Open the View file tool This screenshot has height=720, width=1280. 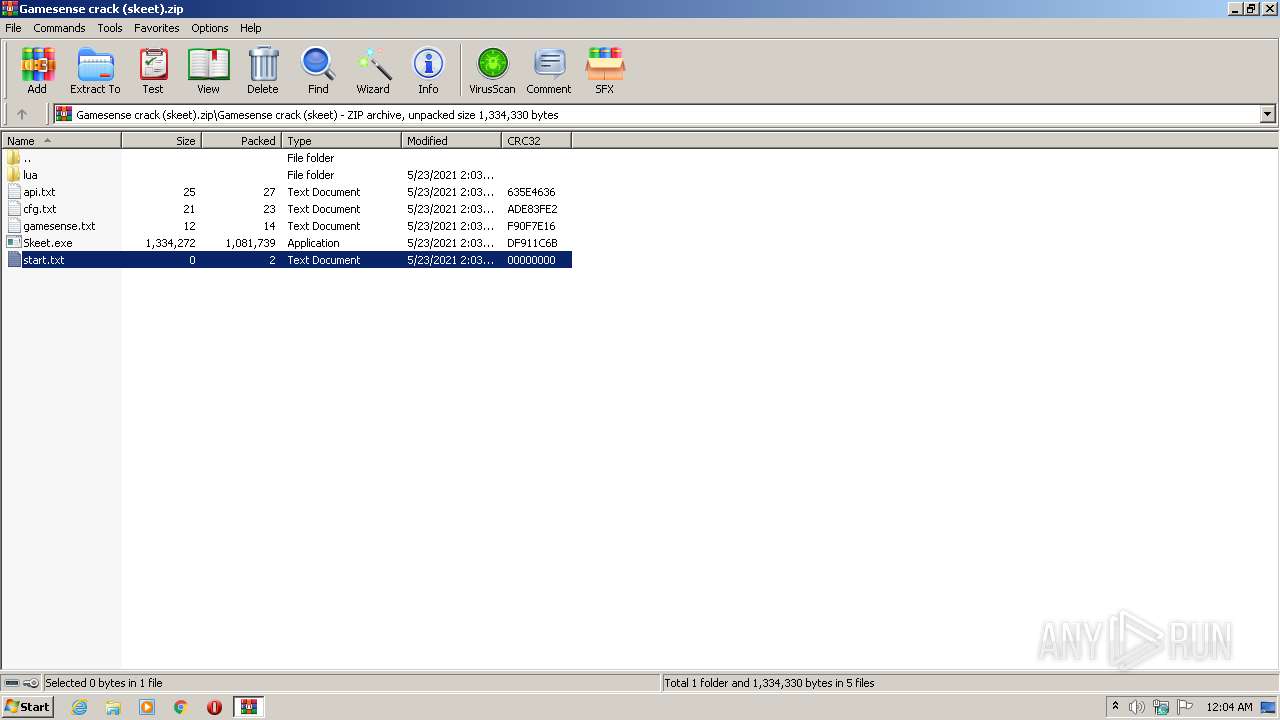pos(208,70)
